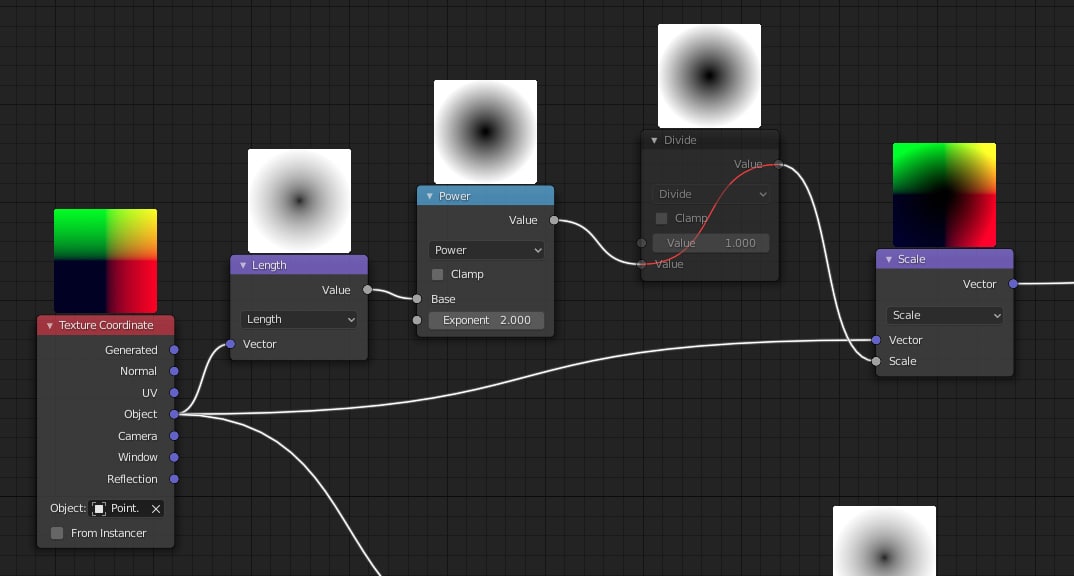Viewport: 1074px width, 576px height.
Task: Enable Clamp on the Power node
Action: [437, 274]
